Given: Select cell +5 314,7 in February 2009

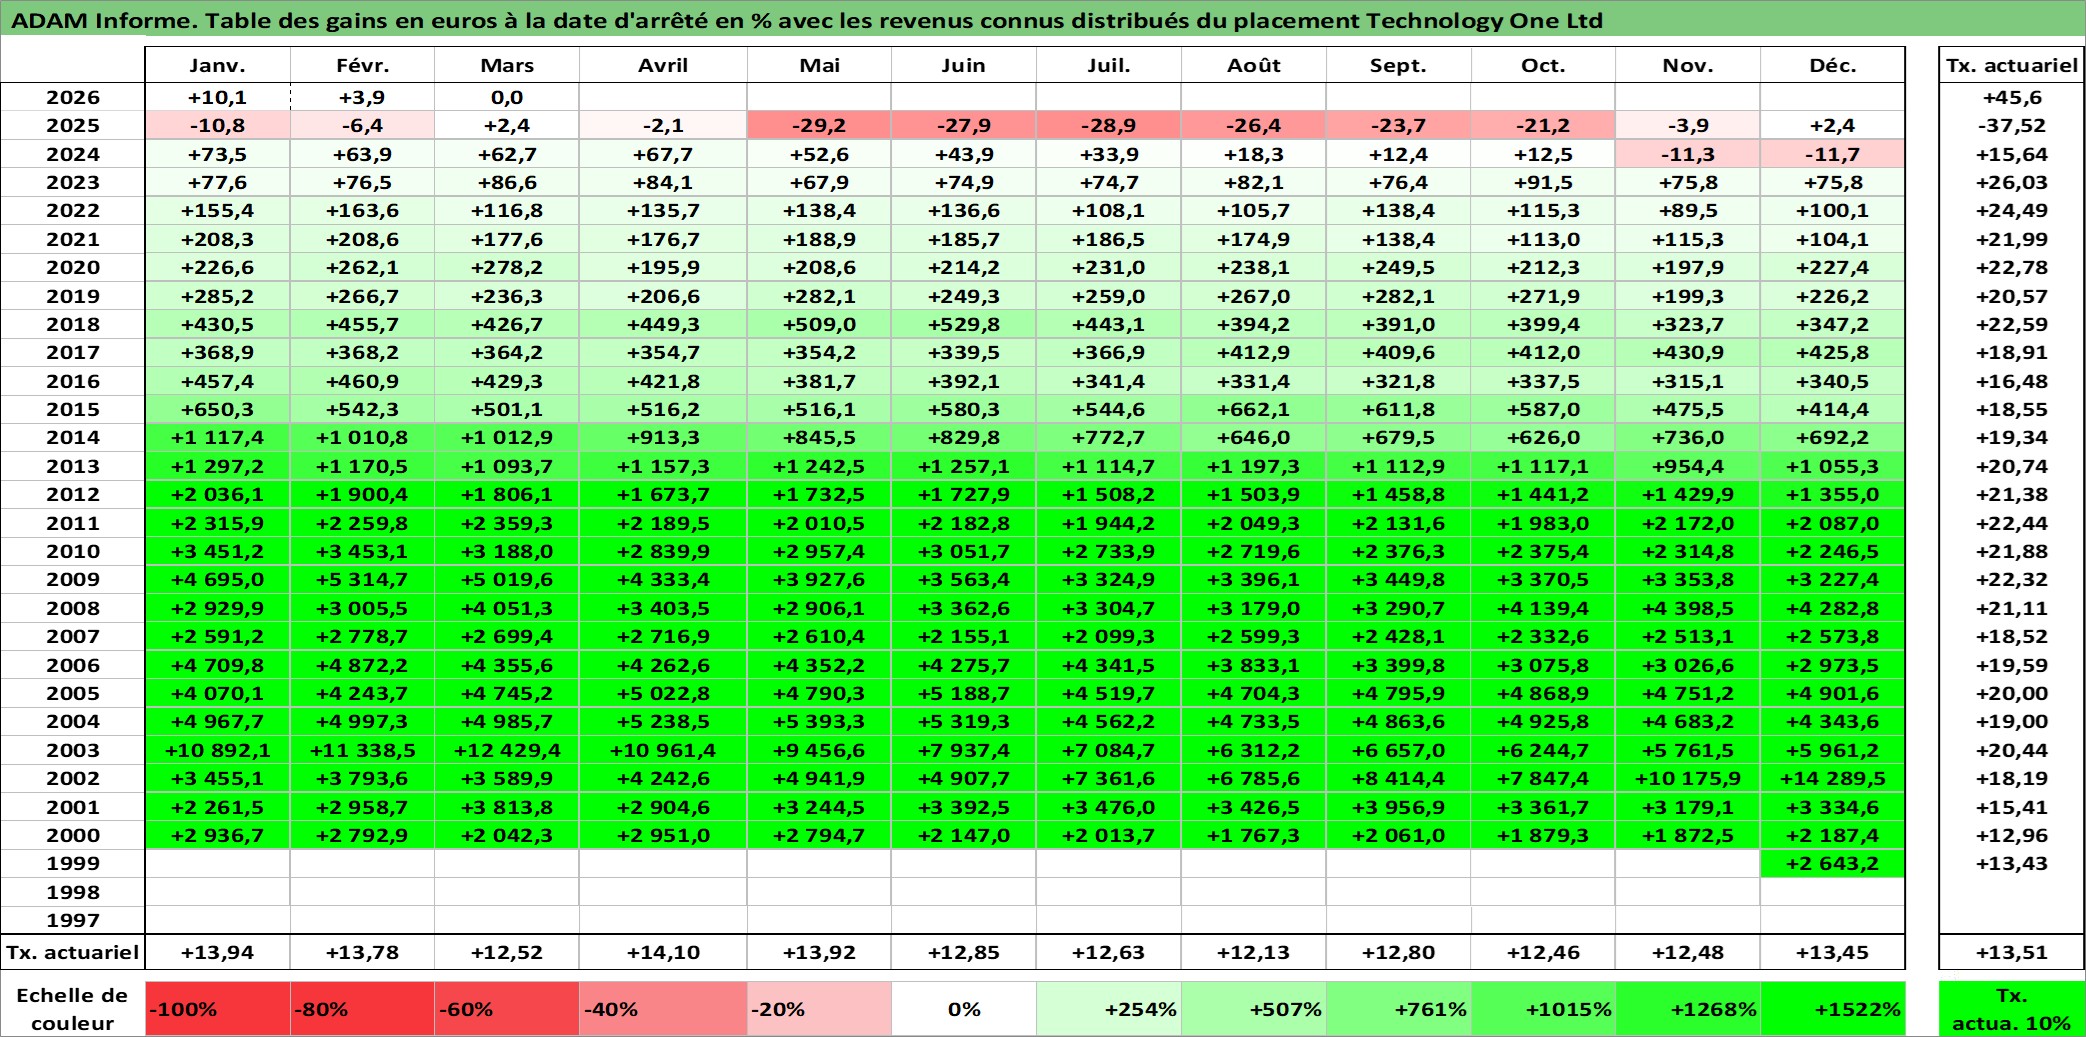Looking at the screenshot, I should point(363,579).
